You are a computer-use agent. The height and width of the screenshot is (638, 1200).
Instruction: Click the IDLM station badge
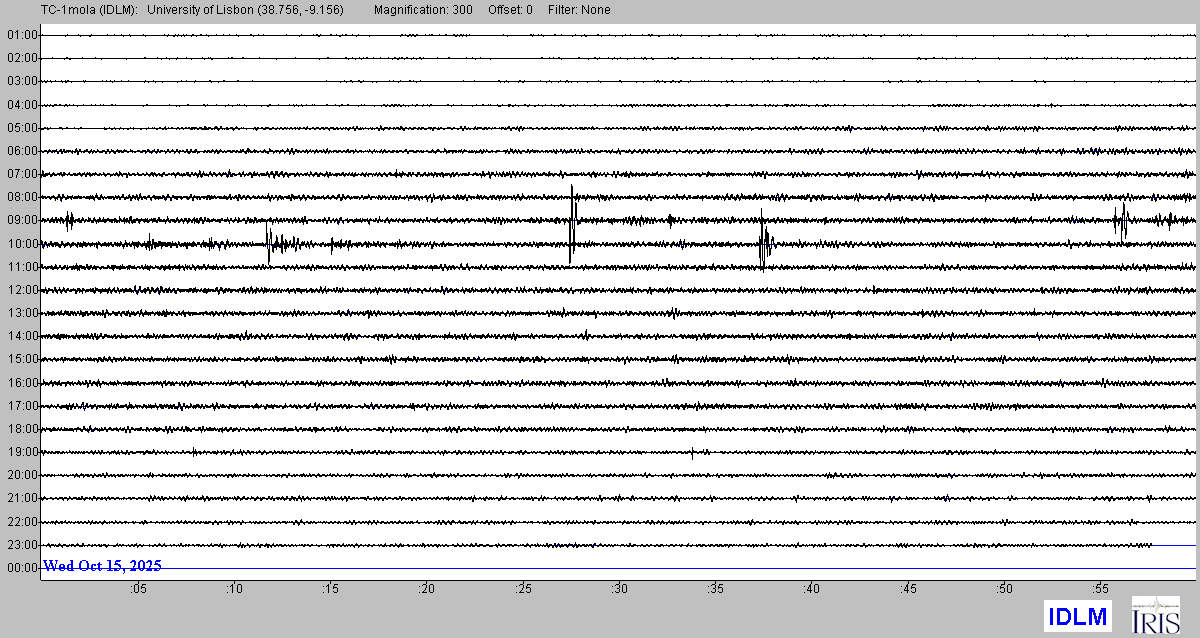(1077, 615)
